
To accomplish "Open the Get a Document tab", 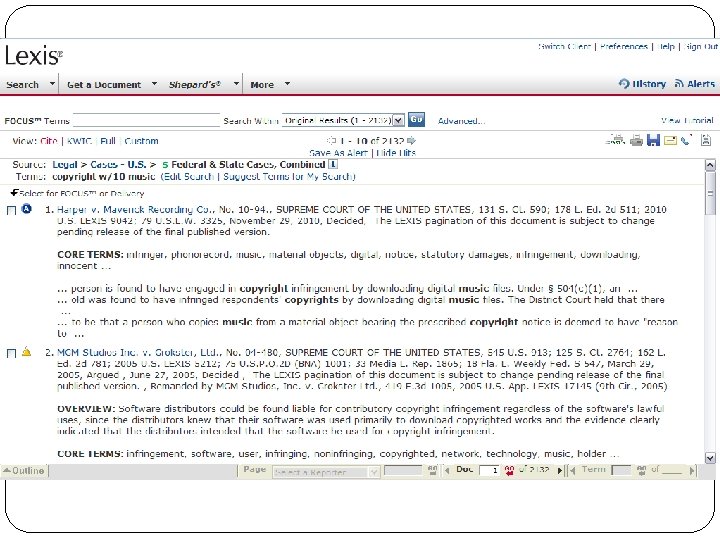I will [x=104, y=84].
